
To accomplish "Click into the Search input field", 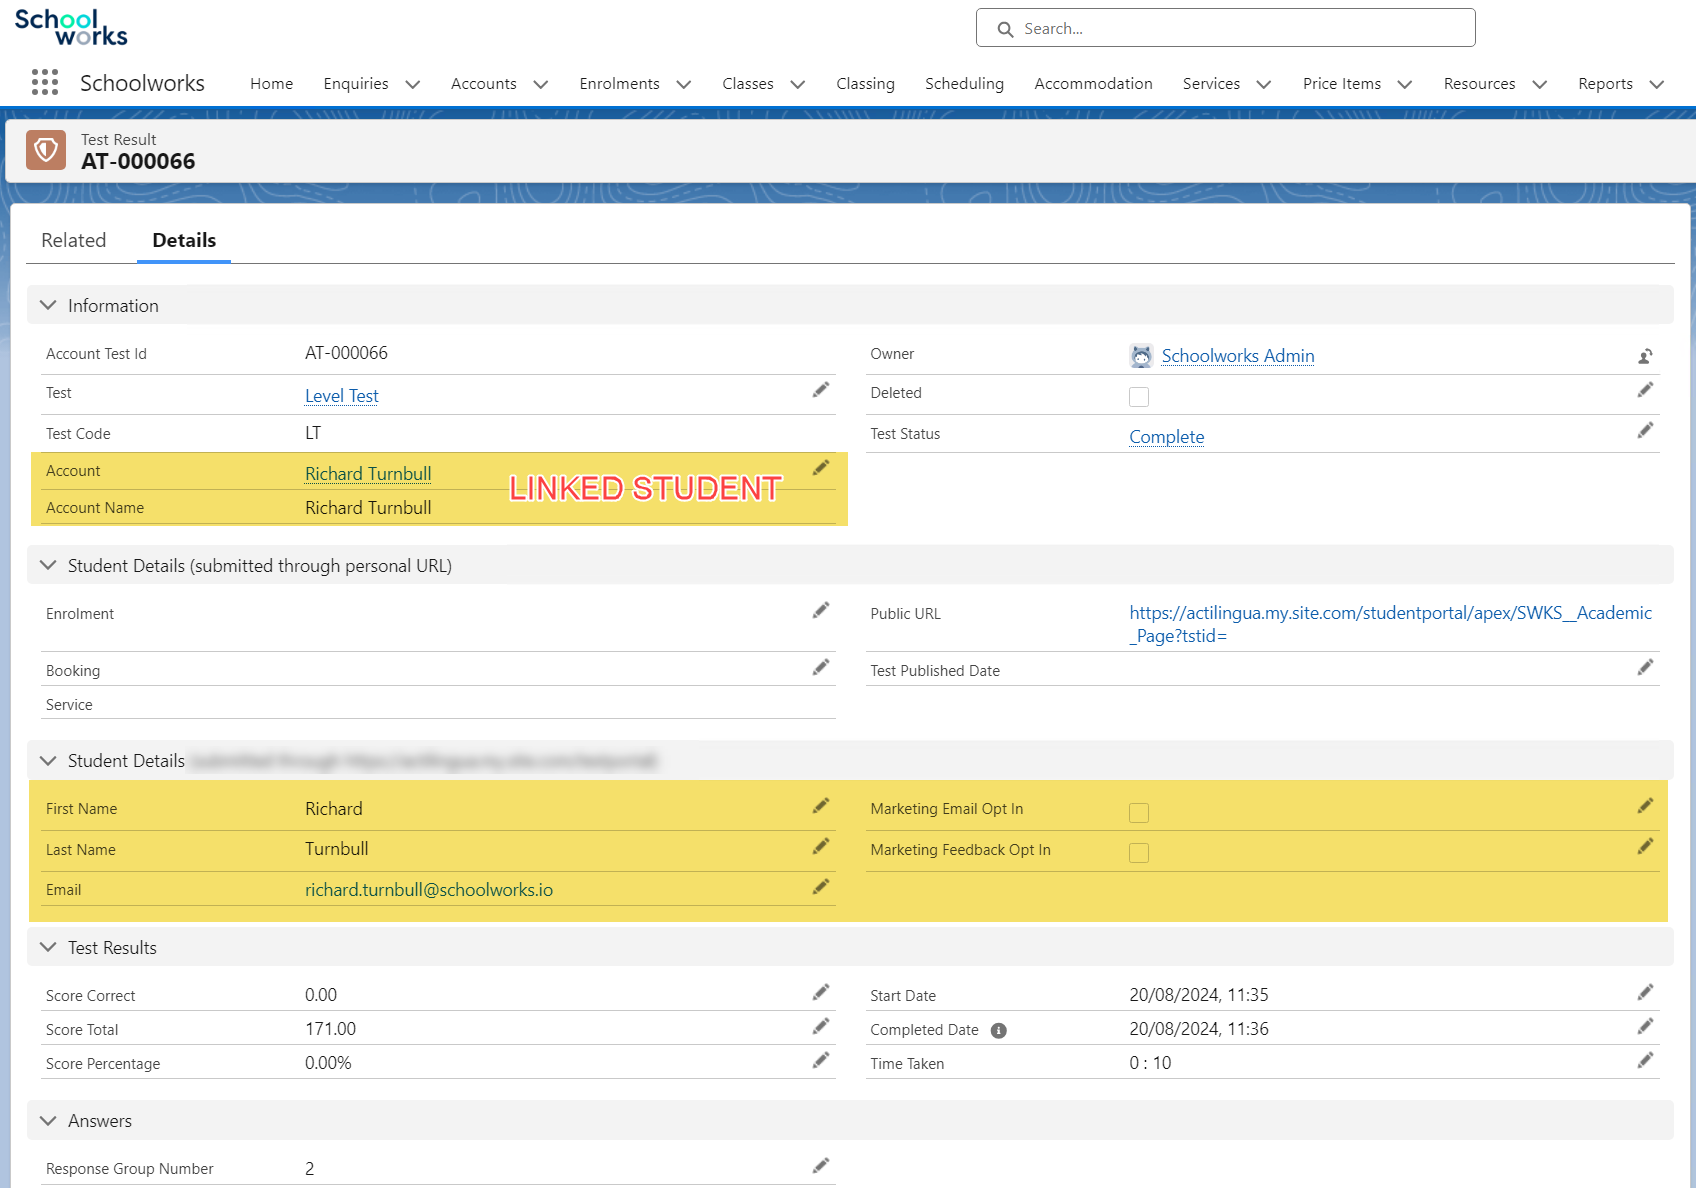I will [1240, 29].
